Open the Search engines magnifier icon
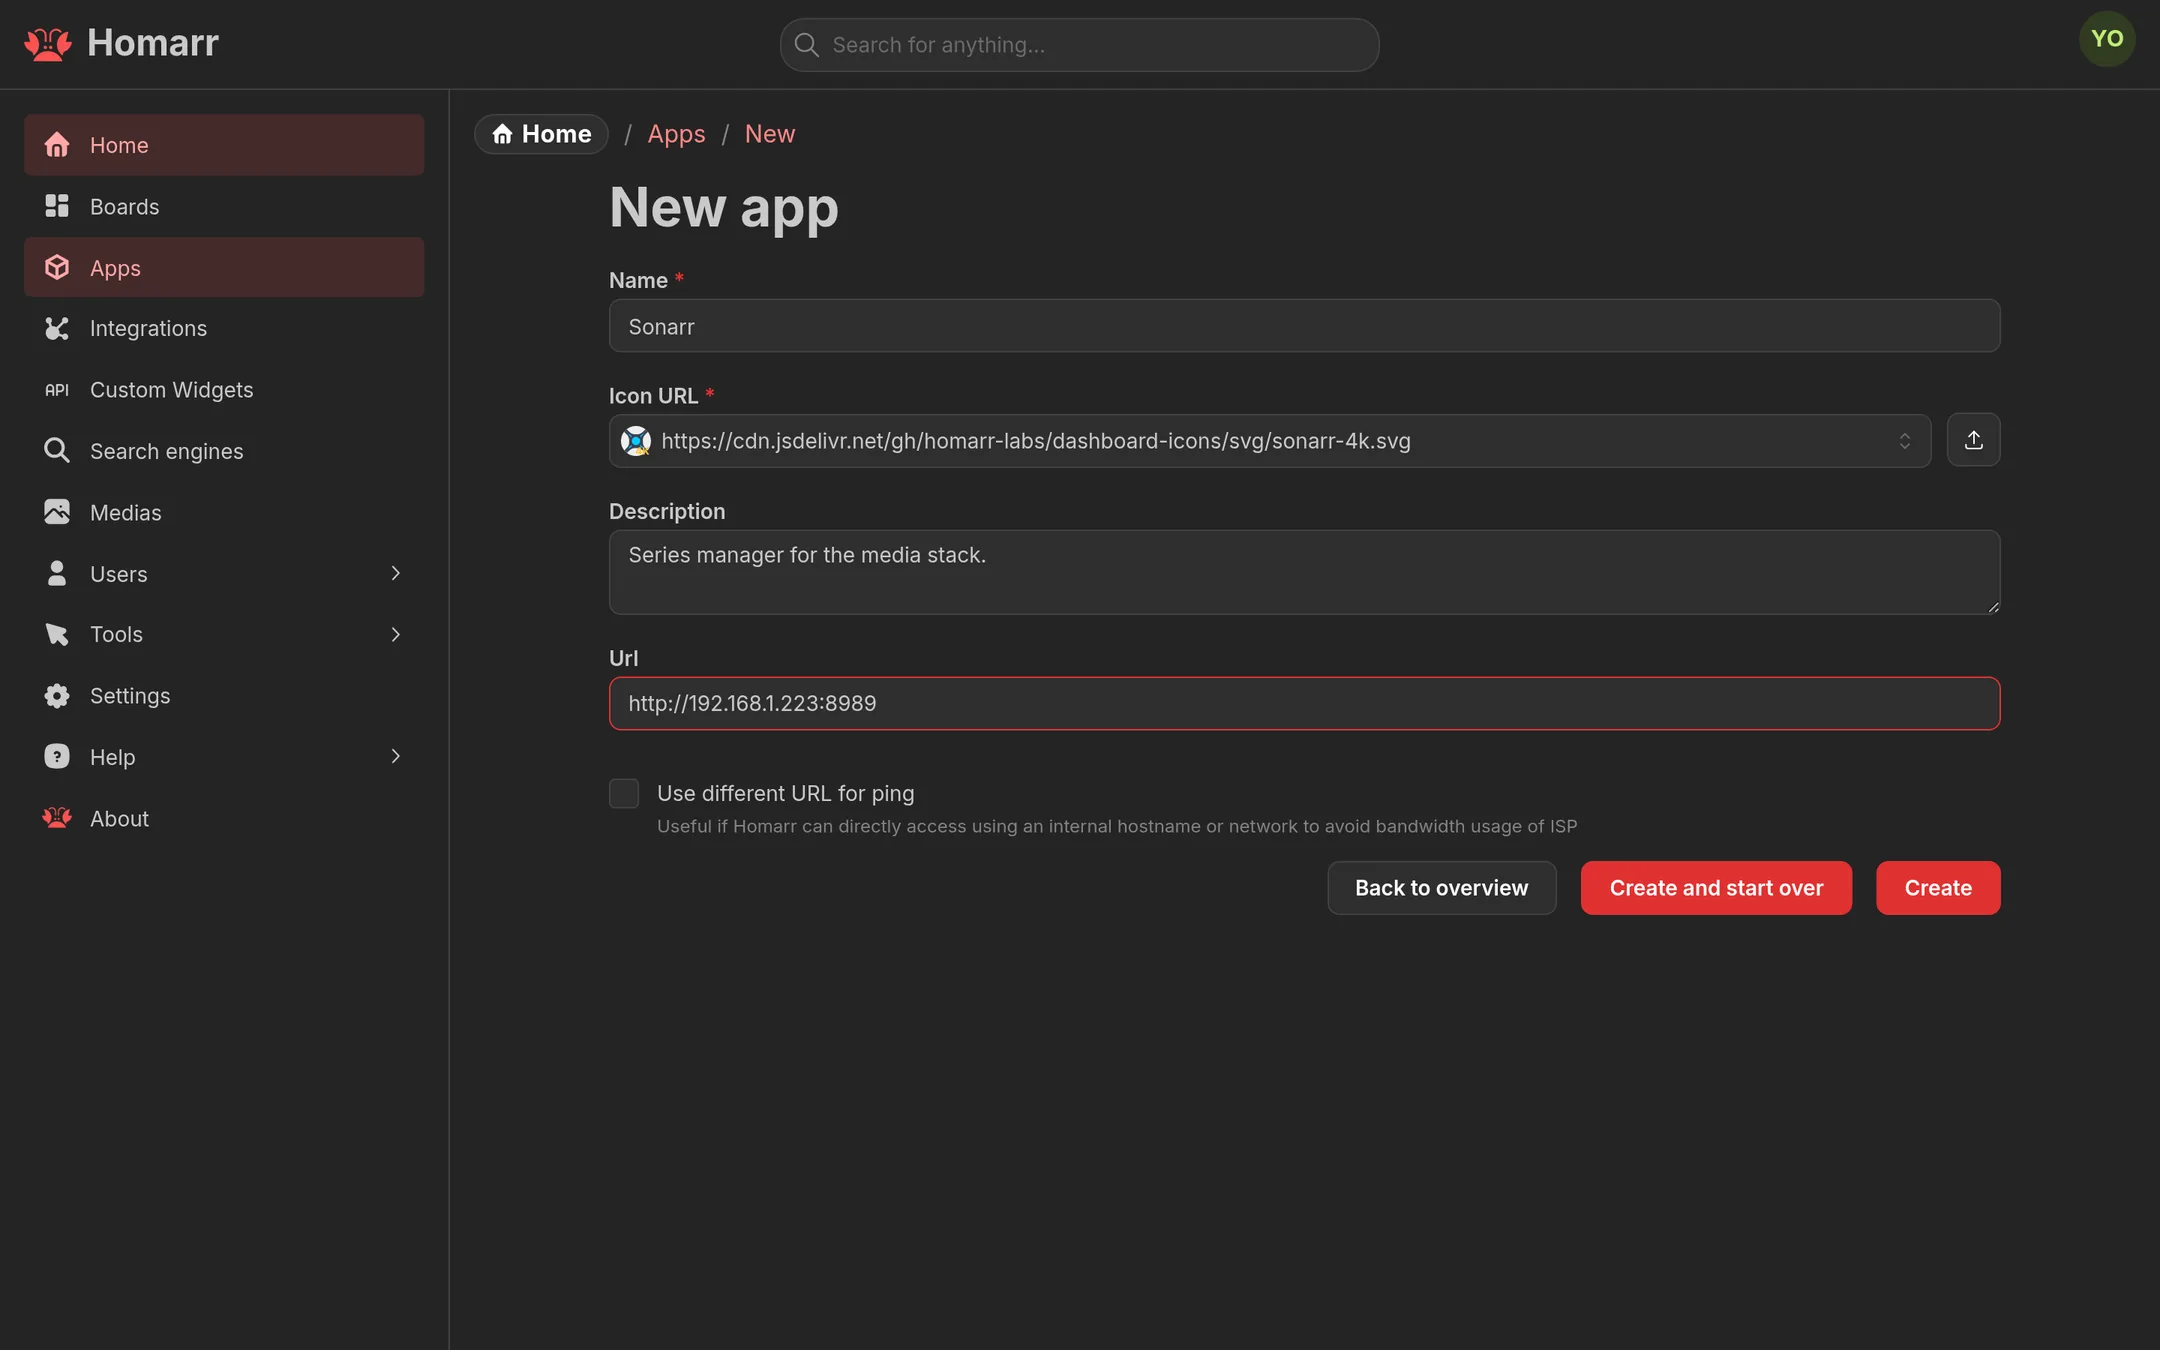 pyautogui.click(x=57, y=451)
